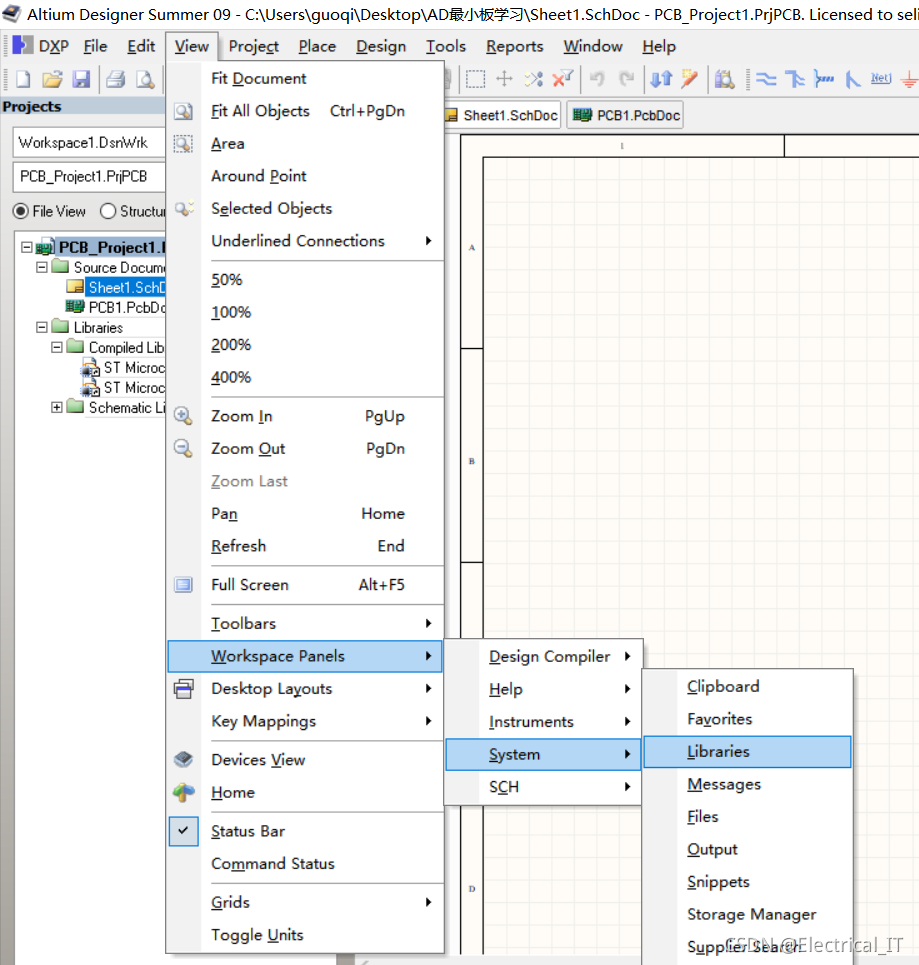This screenshot has width=919, height=965.
Task: Switch to the Sheet1.SchDoc document tab
Action: coord(503,115)
